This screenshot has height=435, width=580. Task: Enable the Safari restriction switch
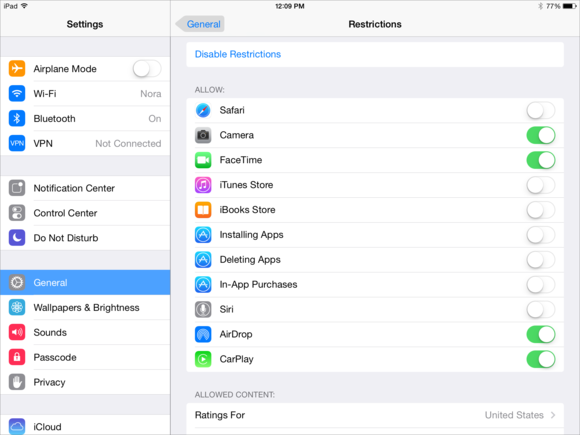pyautogui.click(x=541, y=110)
